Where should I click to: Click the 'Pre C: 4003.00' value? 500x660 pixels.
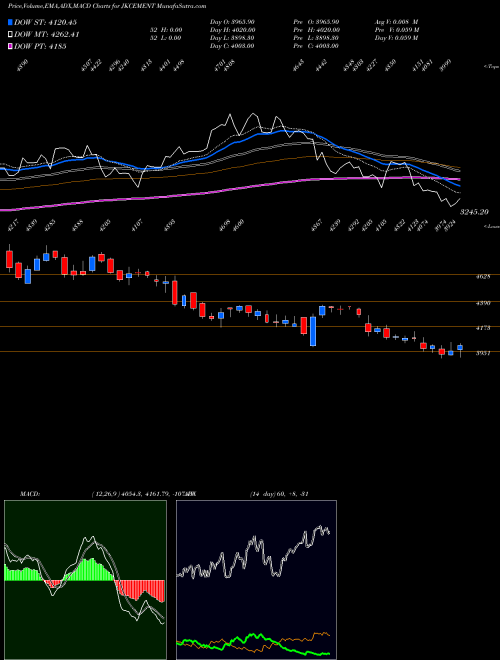point(316,46)
